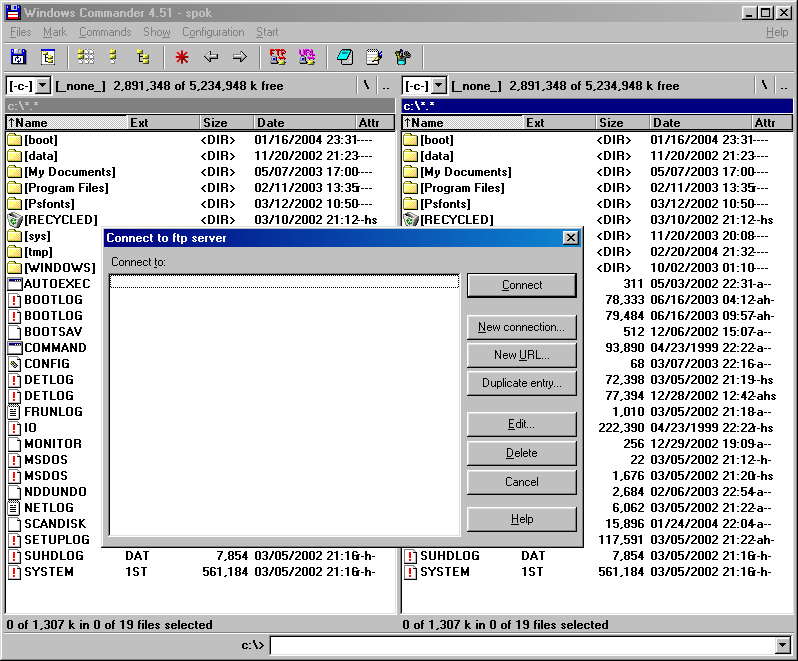Open the cyan notepad toolbar icon

(345, 57)
